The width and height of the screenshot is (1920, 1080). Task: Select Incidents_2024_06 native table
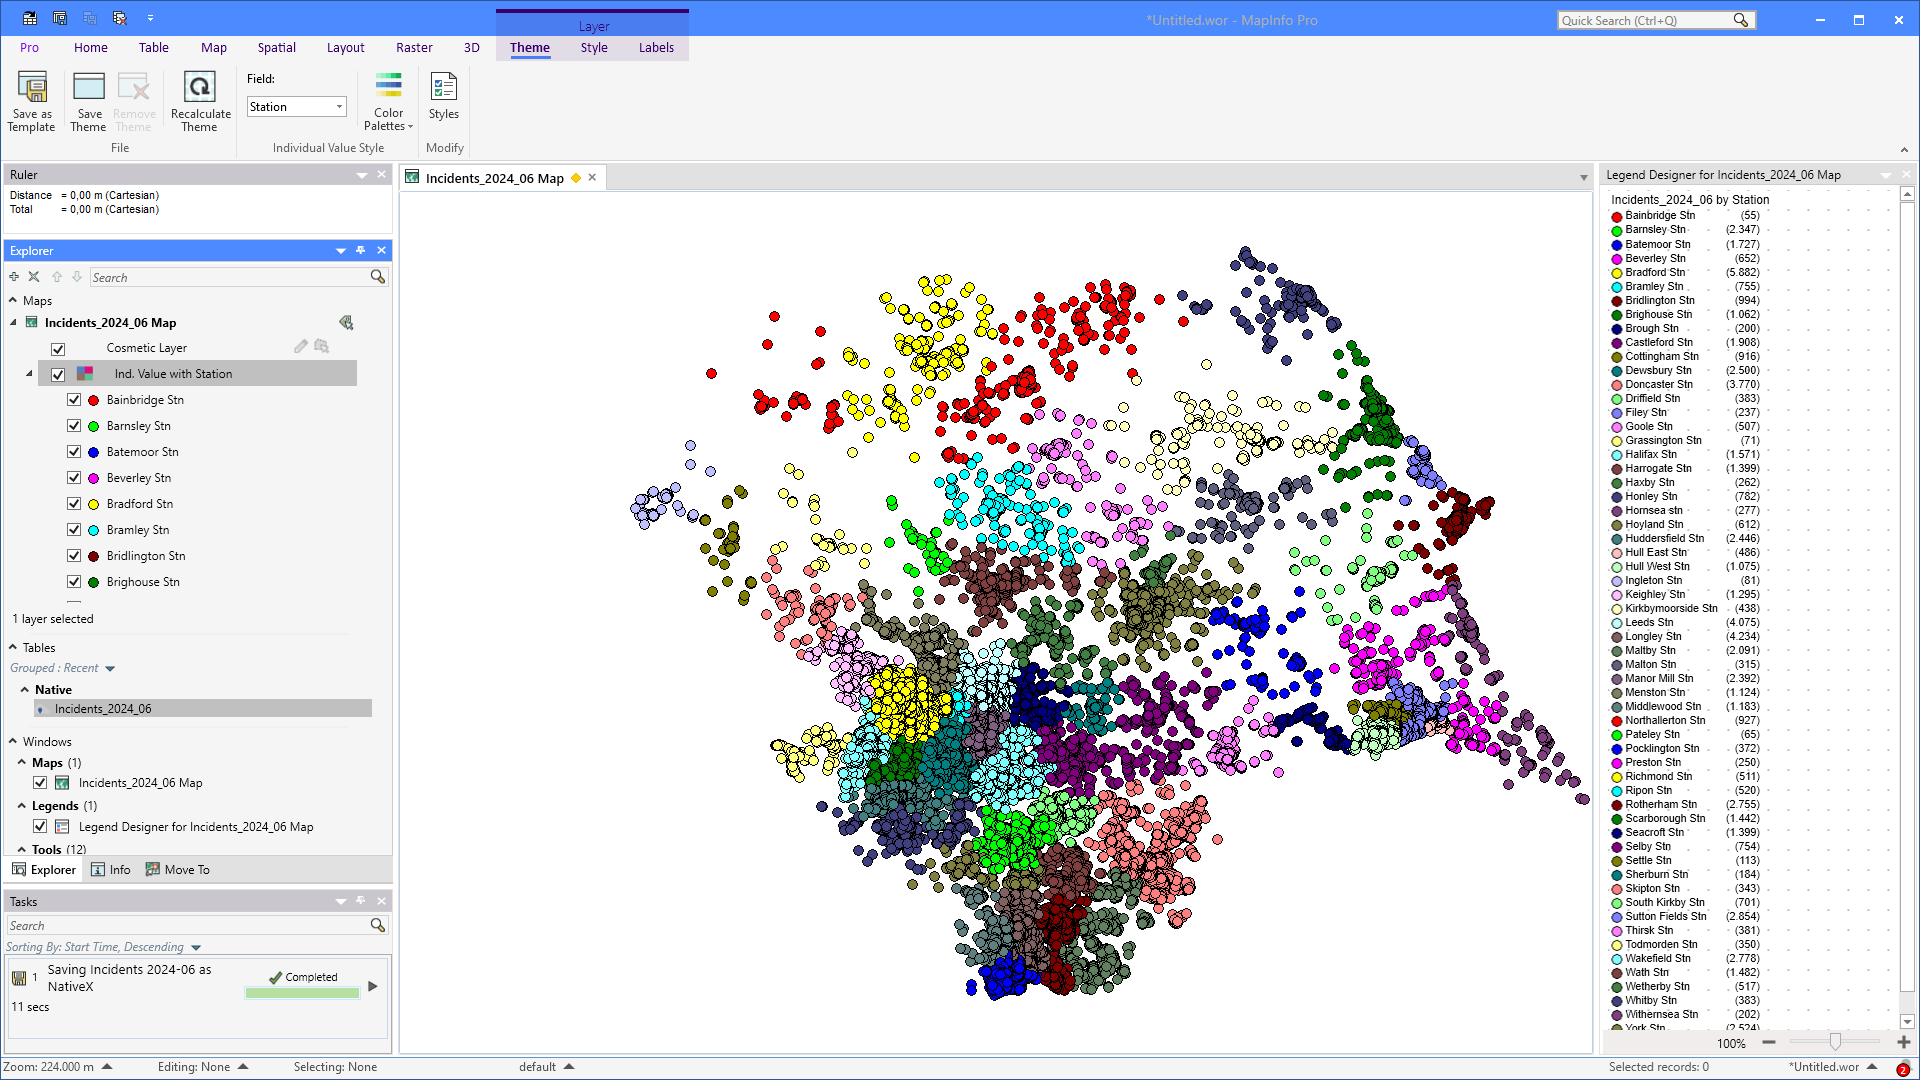(103, 709)
